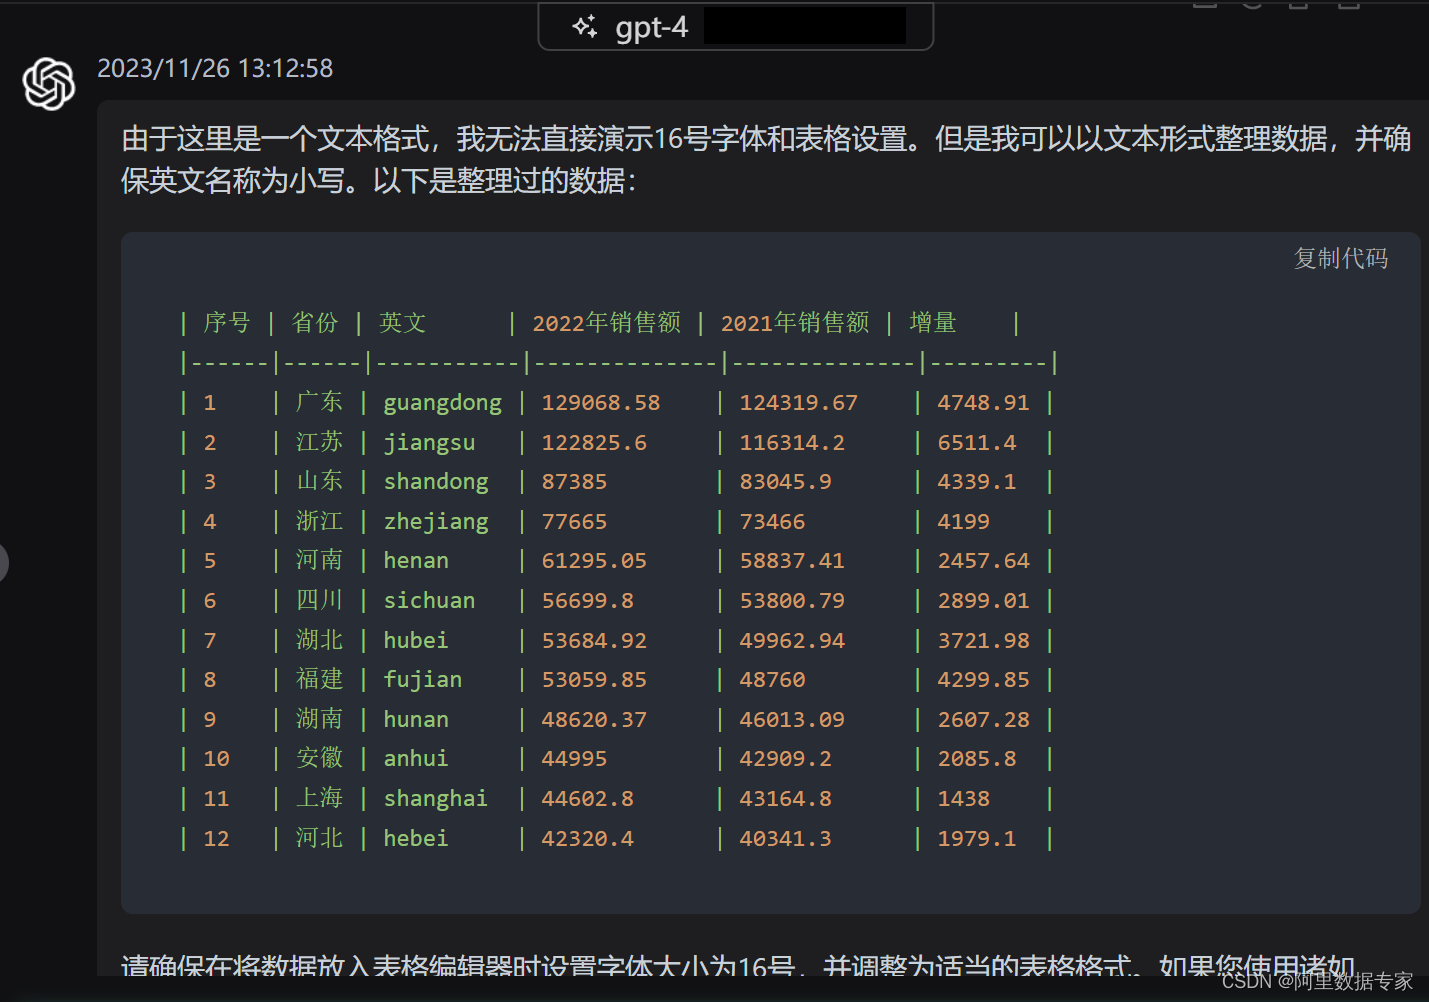This screenshot has width=1429, height=1002.
Task: Click the 四川 province cell
Action: [x=319, y=600]
